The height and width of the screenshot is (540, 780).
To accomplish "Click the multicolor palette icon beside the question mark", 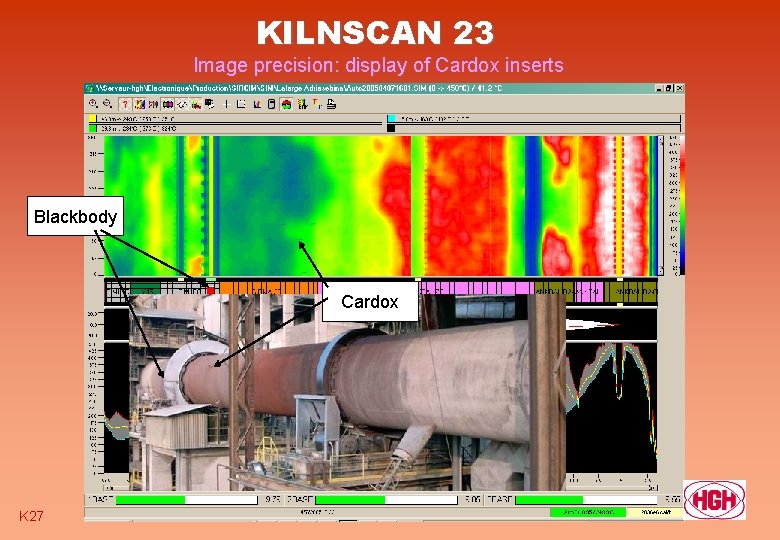I will coord(140,104).
